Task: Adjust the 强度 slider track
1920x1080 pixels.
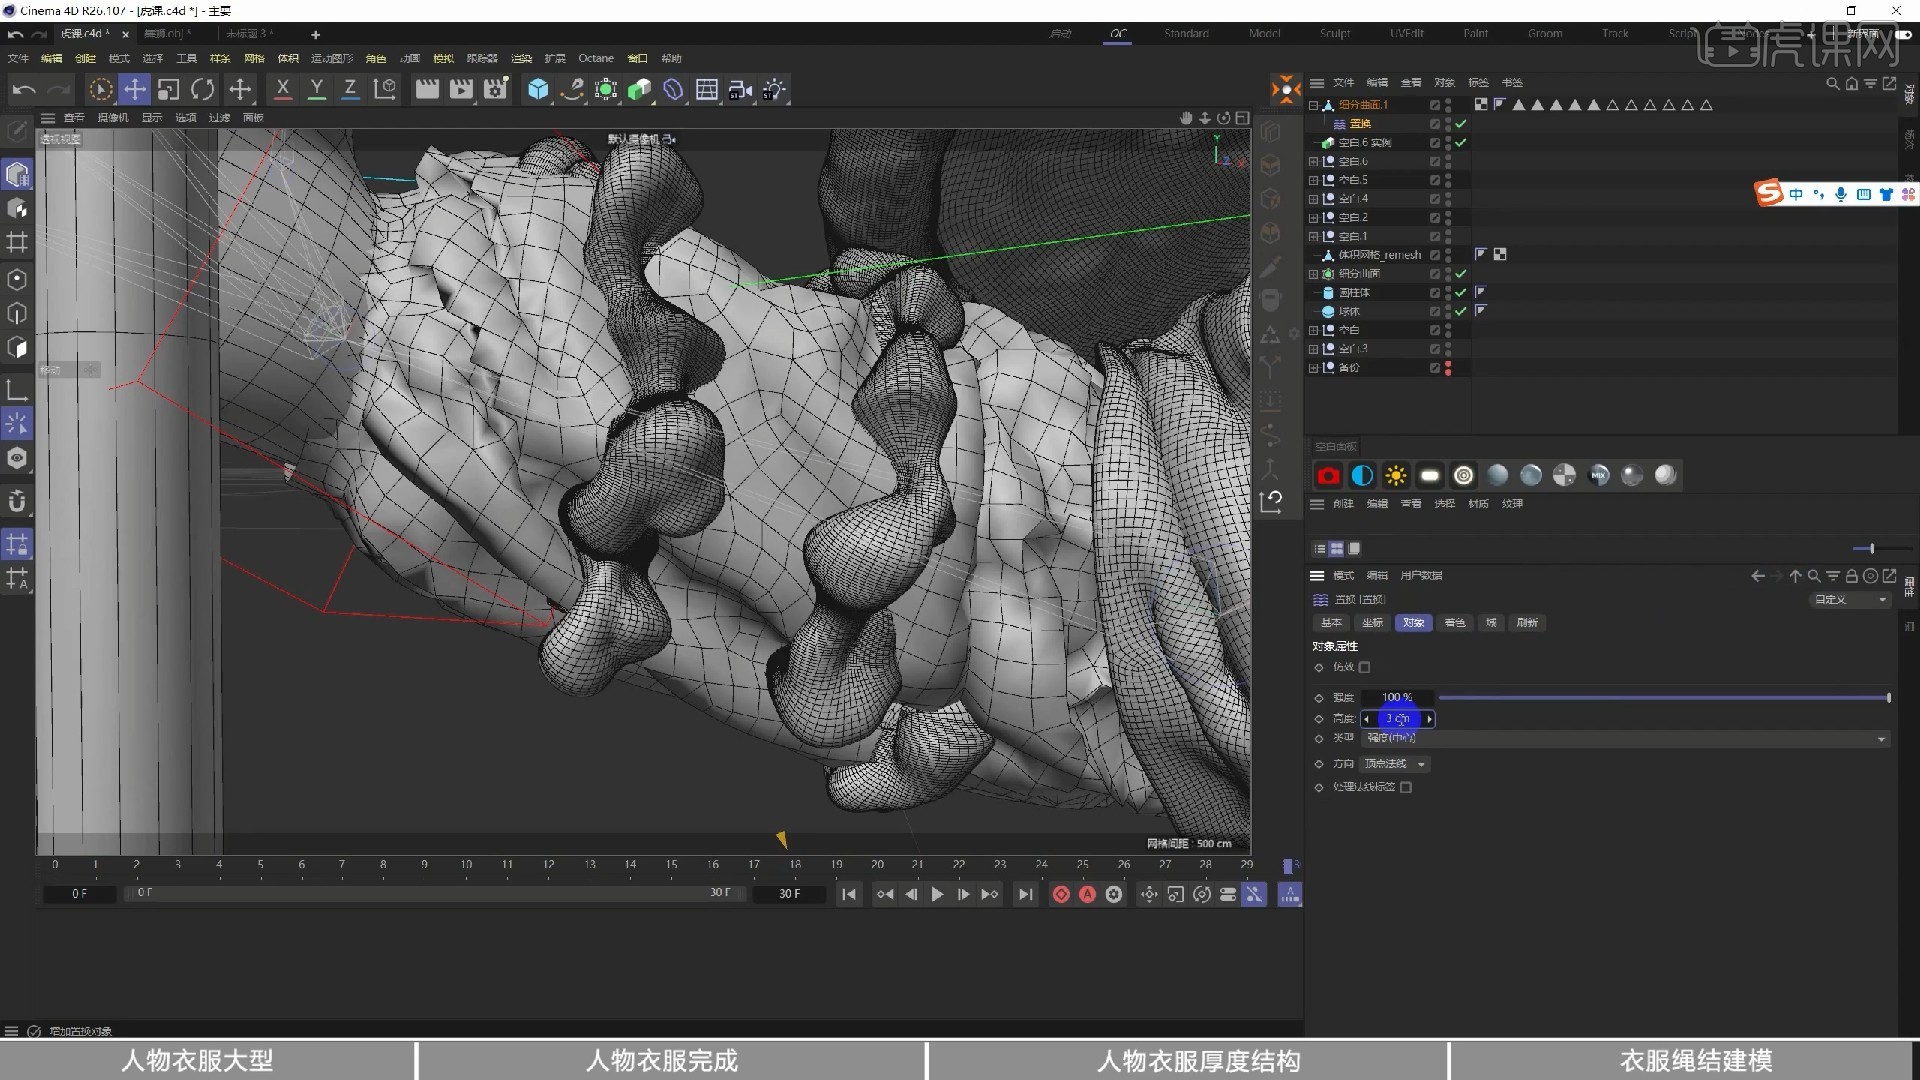Action: tap(1664, 697)
